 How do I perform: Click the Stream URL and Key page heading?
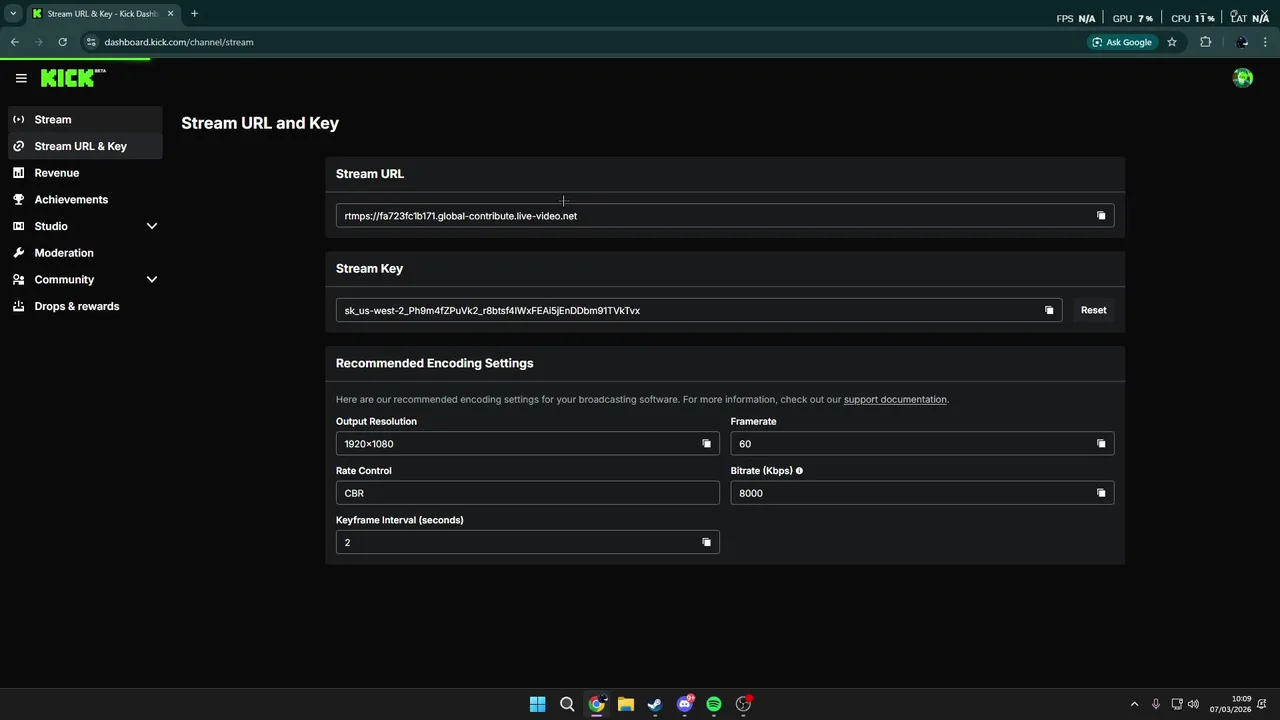[x=260, y=123]
